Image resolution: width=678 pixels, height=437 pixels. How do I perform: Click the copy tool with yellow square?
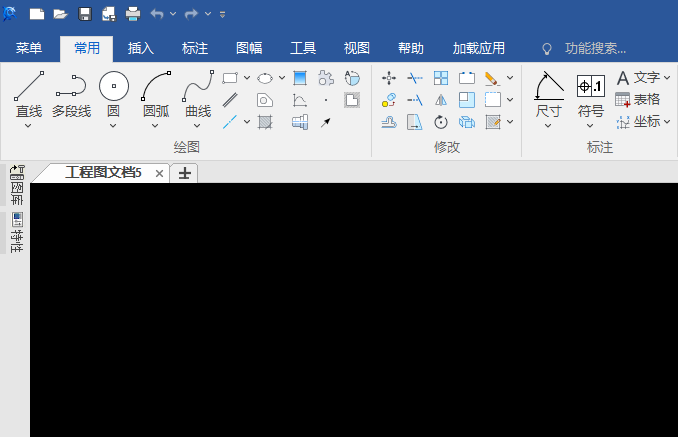click(389, 100)
